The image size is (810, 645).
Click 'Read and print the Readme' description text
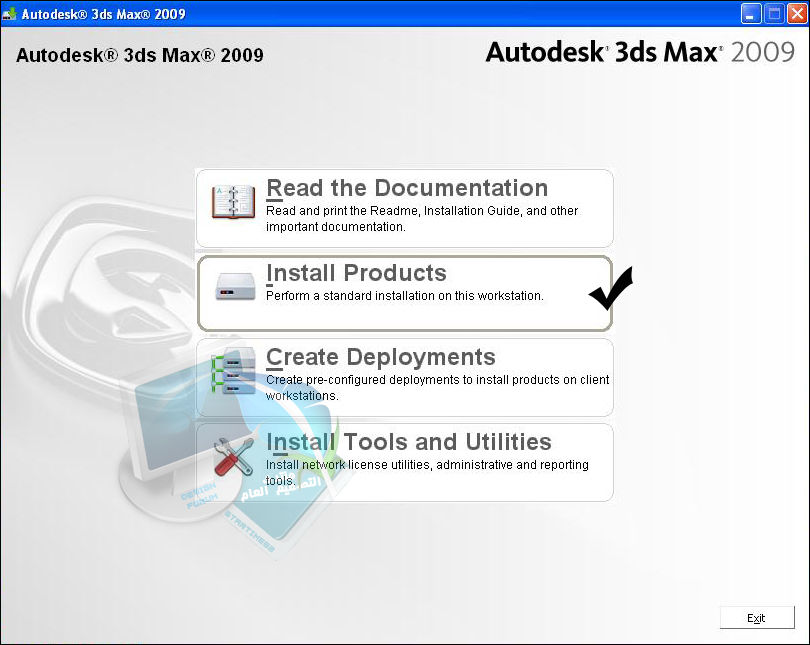click(422, 219)
